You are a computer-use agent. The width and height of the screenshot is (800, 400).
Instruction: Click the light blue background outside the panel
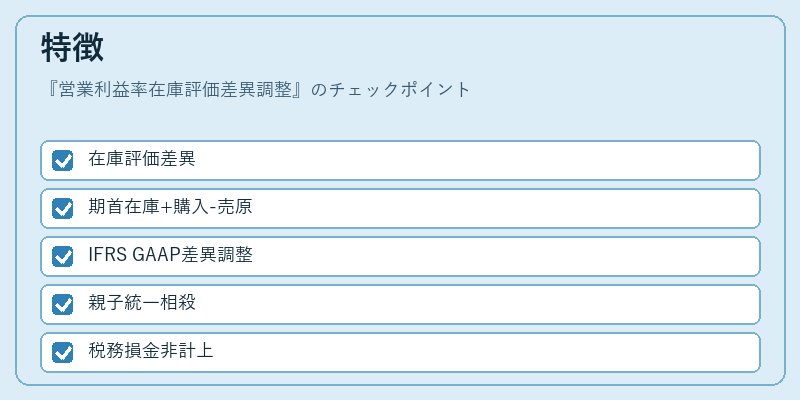coord(400,7)
